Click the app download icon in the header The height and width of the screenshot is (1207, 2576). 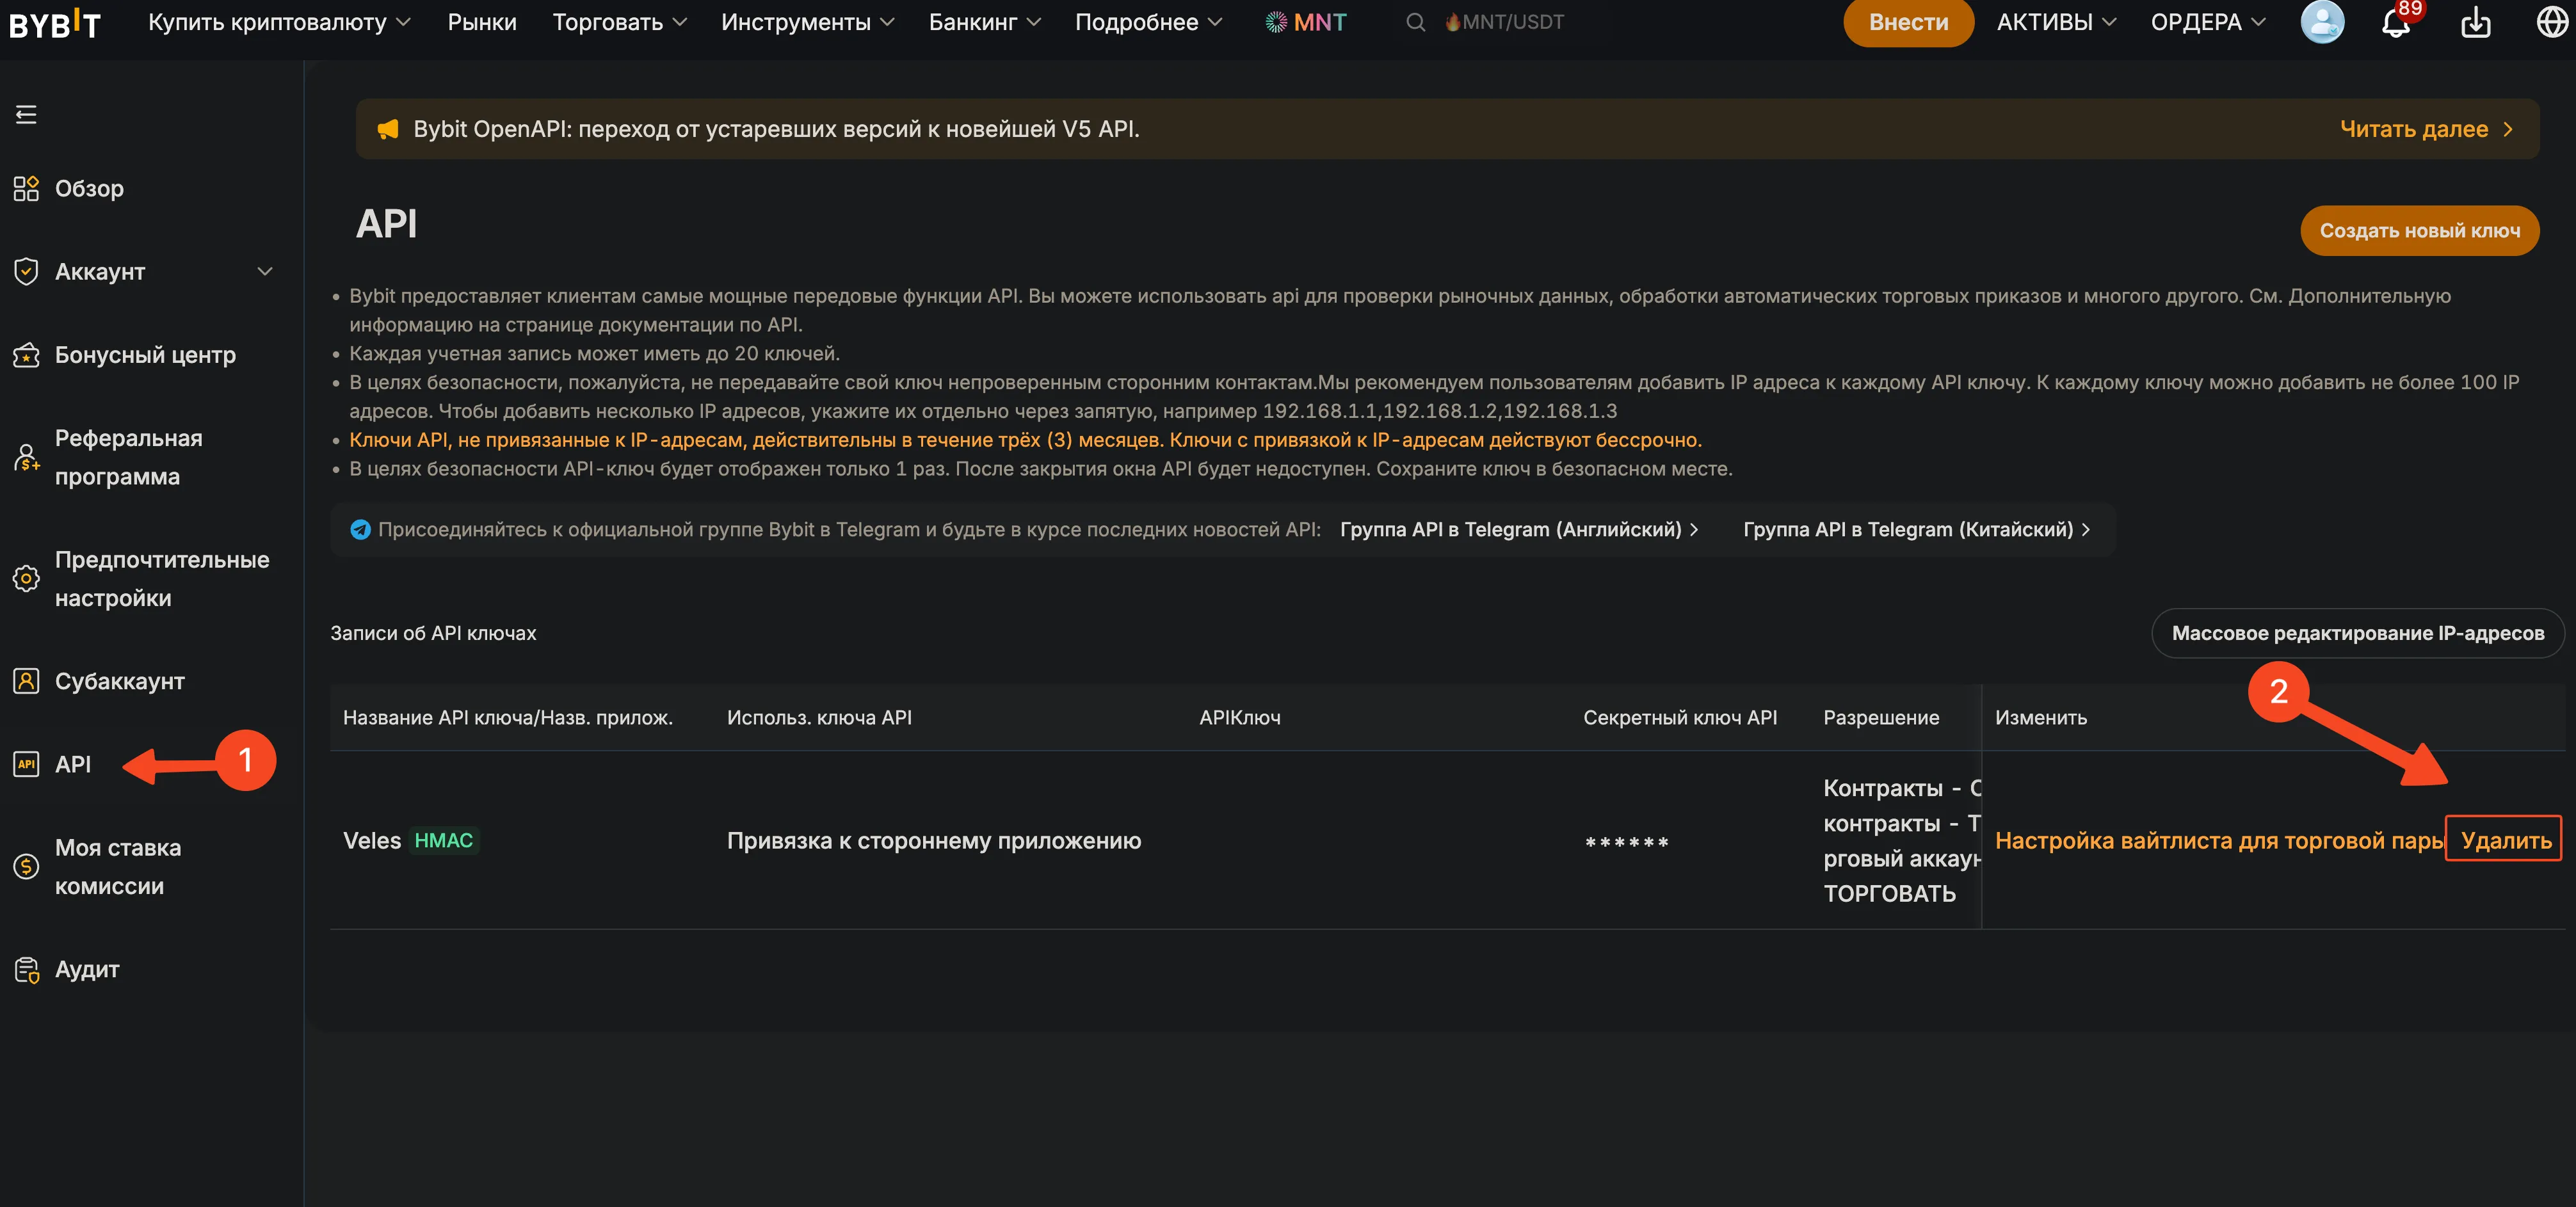2475,23
